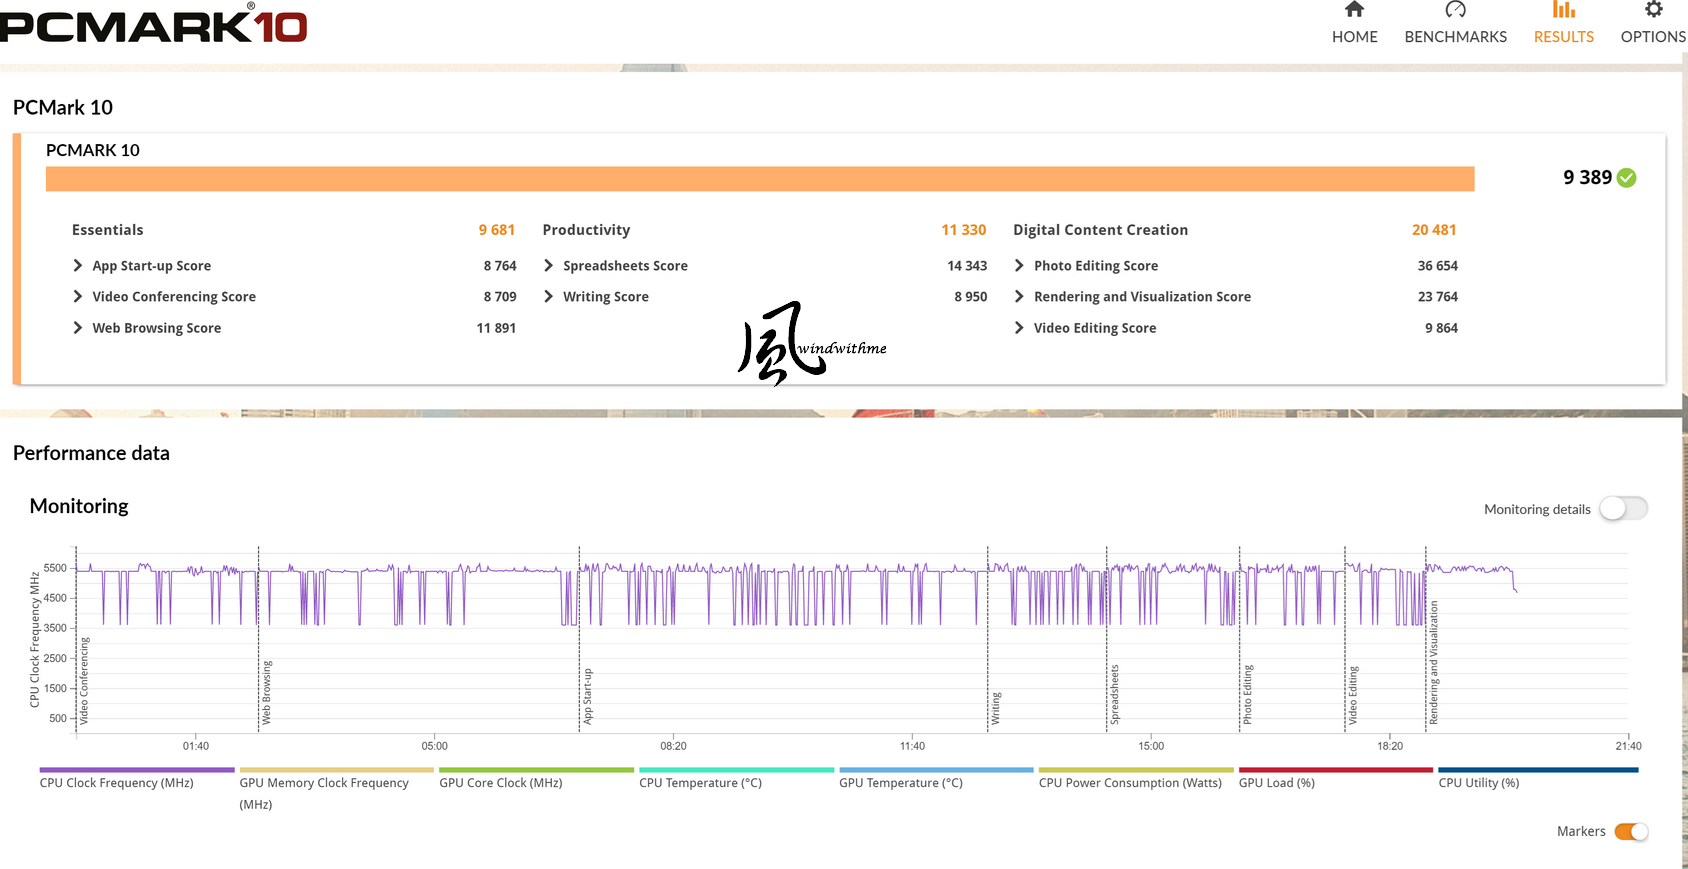Toggle the Monitoring details switch
The width and height of the screenshot is (1688, 869).
pyautogui.click(x=1622, y=509)
